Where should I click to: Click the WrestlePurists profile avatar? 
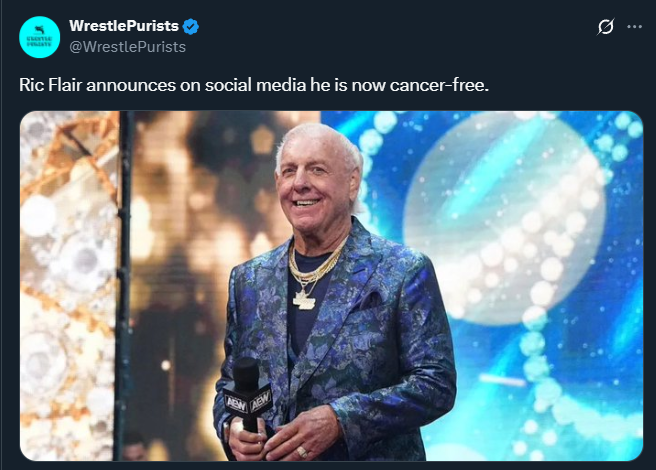coord(39,36)
